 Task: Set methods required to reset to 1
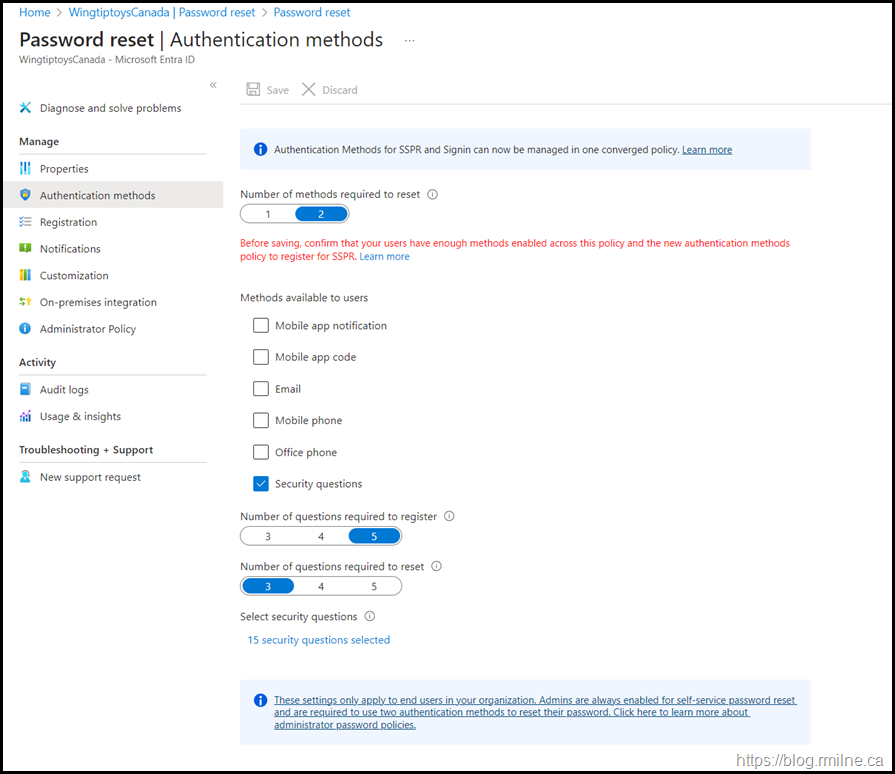click(x=268, y=214)
